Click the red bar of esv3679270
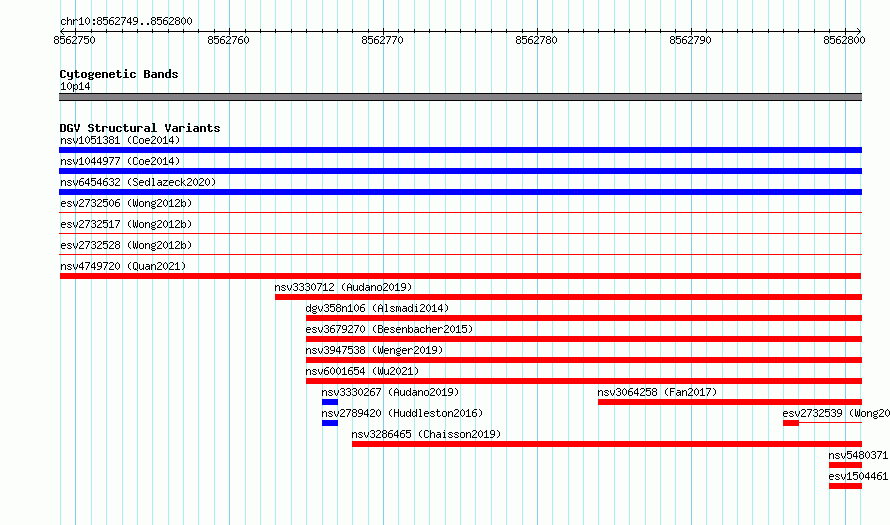The width and height of the screenshot is (890, 525). tap(583, 339)
